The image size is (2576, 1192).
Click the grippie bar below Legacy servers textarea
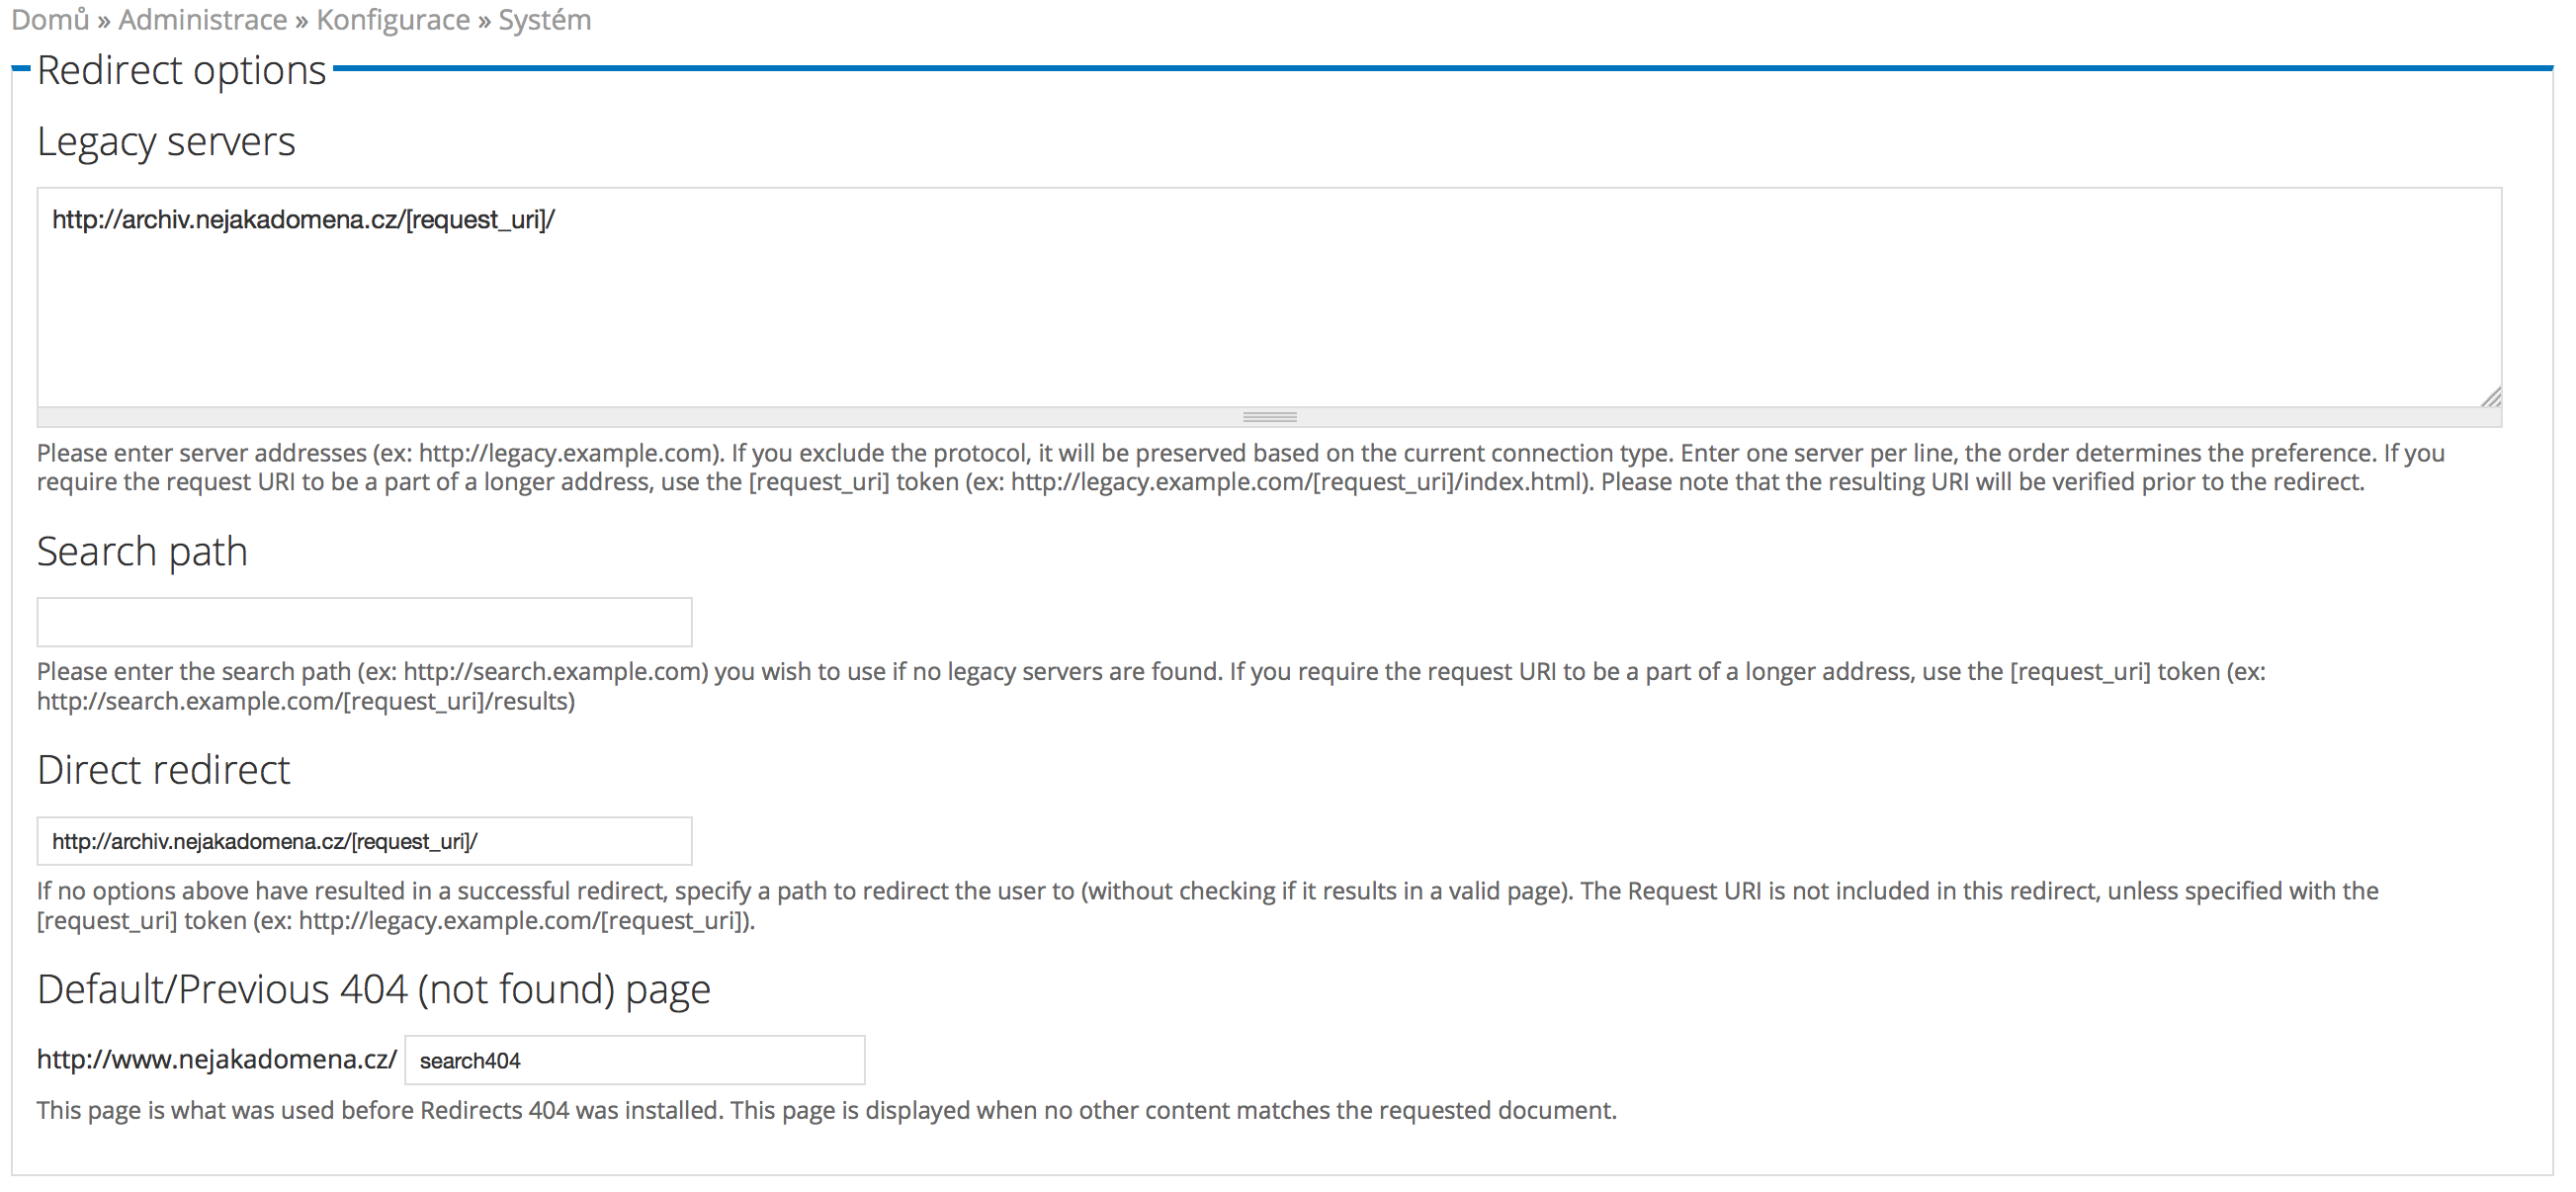coord(1268,417)
